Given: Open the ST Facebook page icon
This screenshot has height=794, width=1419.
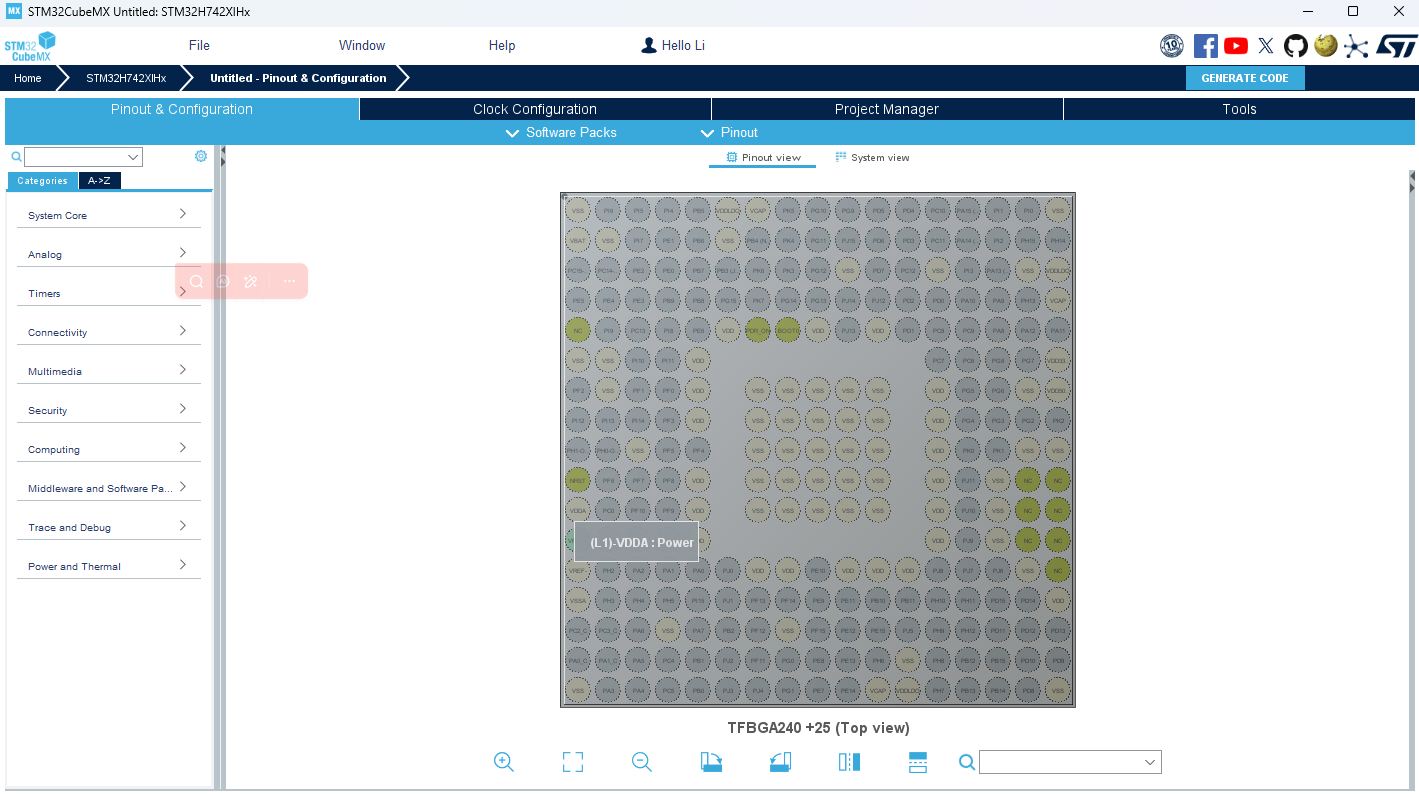Looking at the screenshot, I should (x=1206, y=46).
